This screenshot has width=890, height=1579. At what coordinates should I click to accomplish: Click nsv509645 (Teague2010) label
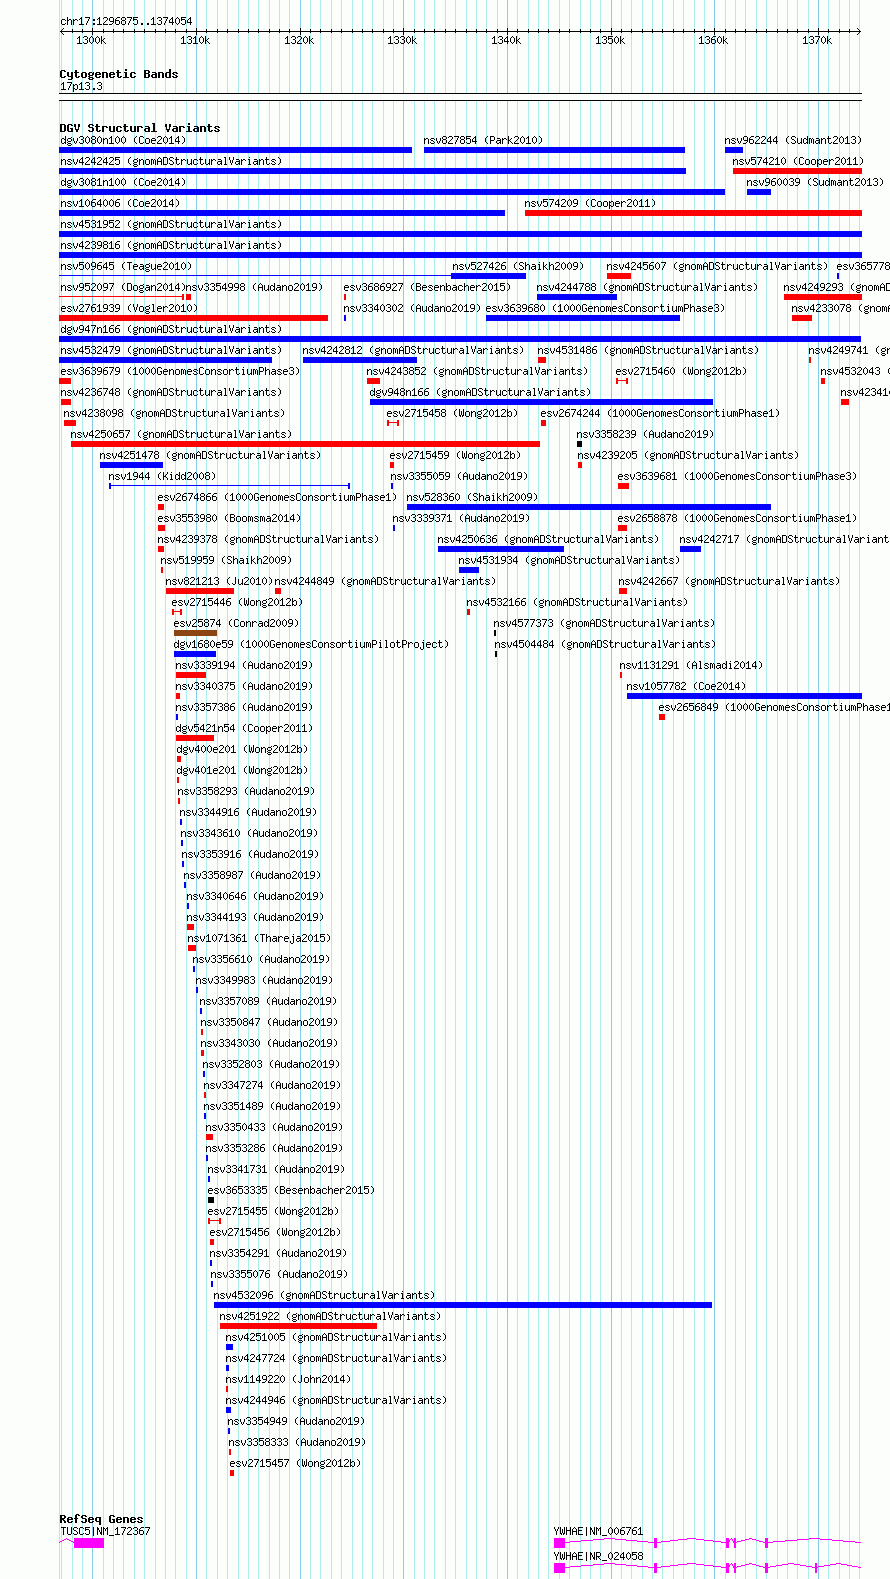(126, 266)
